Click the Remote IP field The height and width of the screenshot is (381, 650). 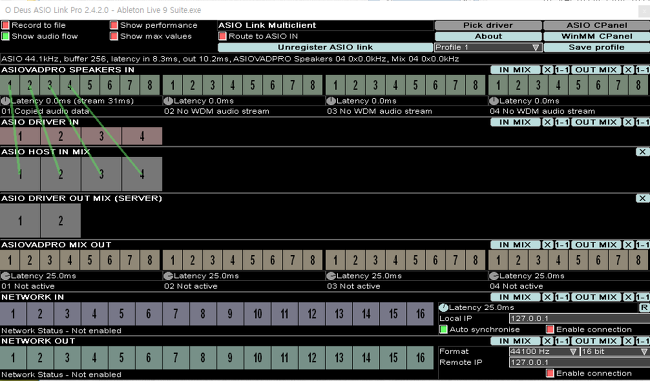click(x=580, y=362)
